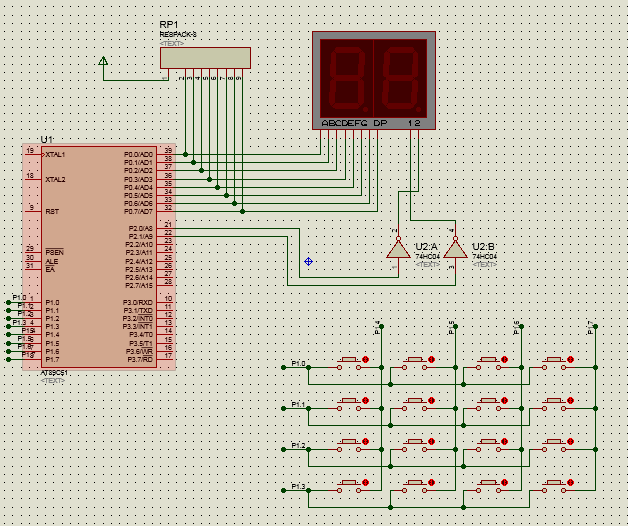Click the blue origin crosshair marker

(x=308, y=262)
